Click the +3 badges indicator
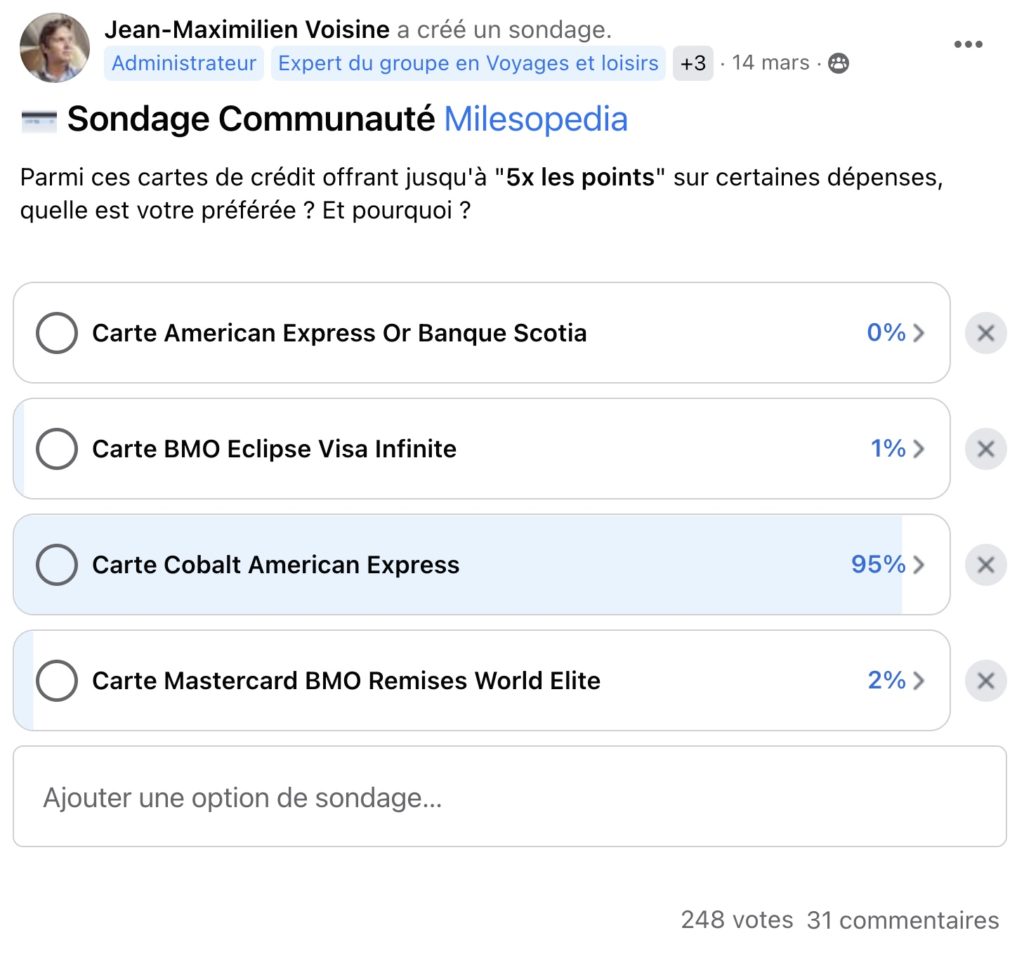This screenshot has width=1024, height=954. tap(693, 62)
